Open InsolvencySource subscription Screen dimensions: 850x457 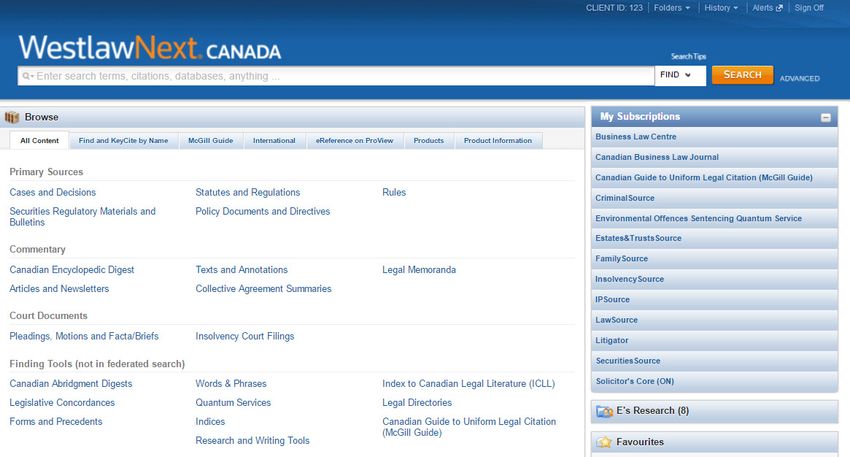pyautogui.click(x=629, y=279)
